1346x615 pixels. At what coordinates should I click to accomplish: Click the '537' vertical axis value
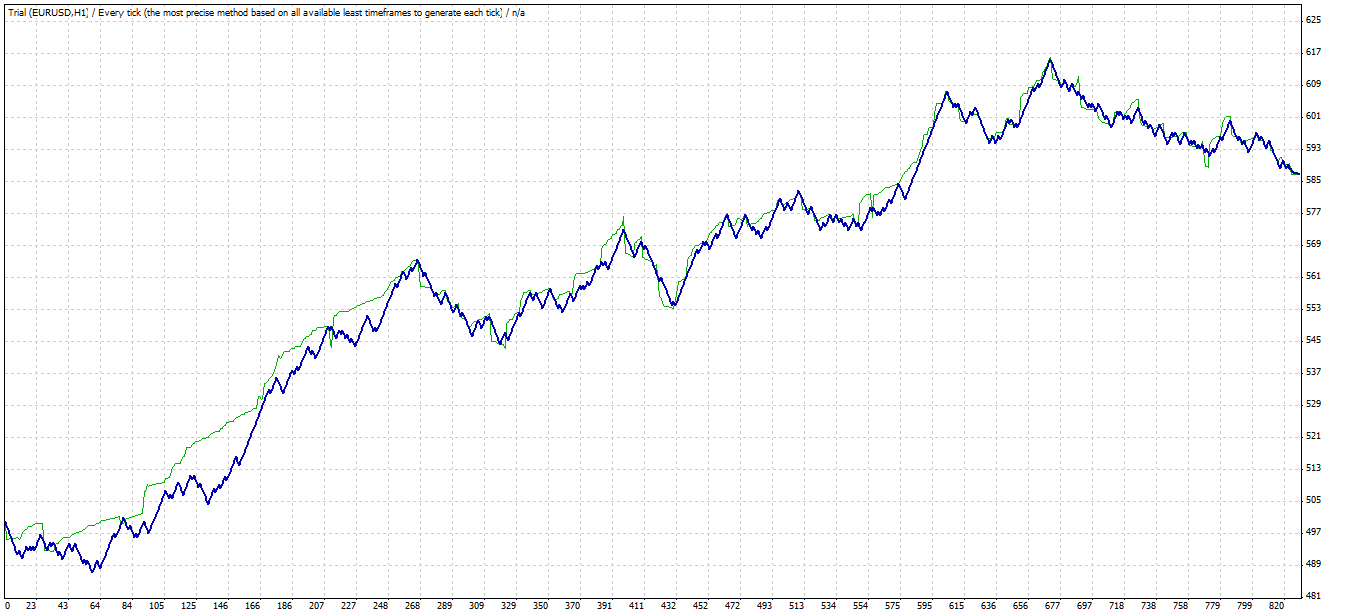click(x=1313, y=372)
